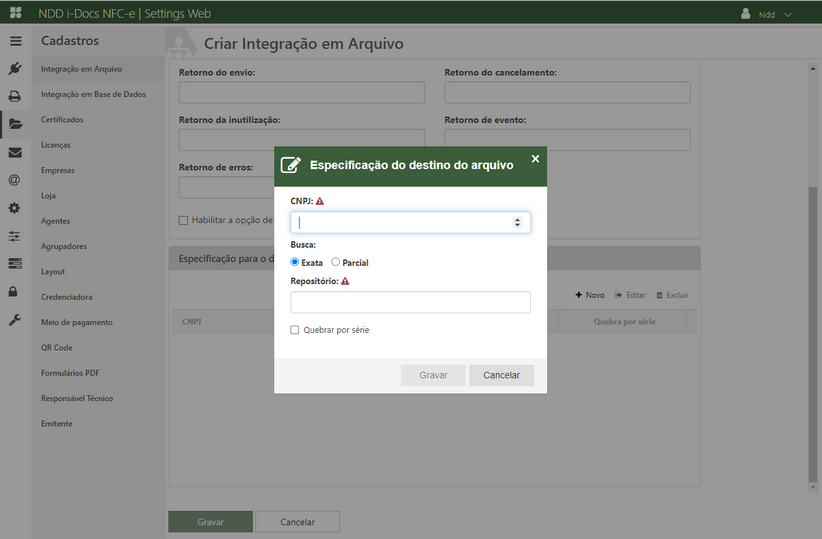The image size is (822, 539).
Task: Close the Especificação do destino dialog
Action: pyautogui.click(x=535, y=159)
